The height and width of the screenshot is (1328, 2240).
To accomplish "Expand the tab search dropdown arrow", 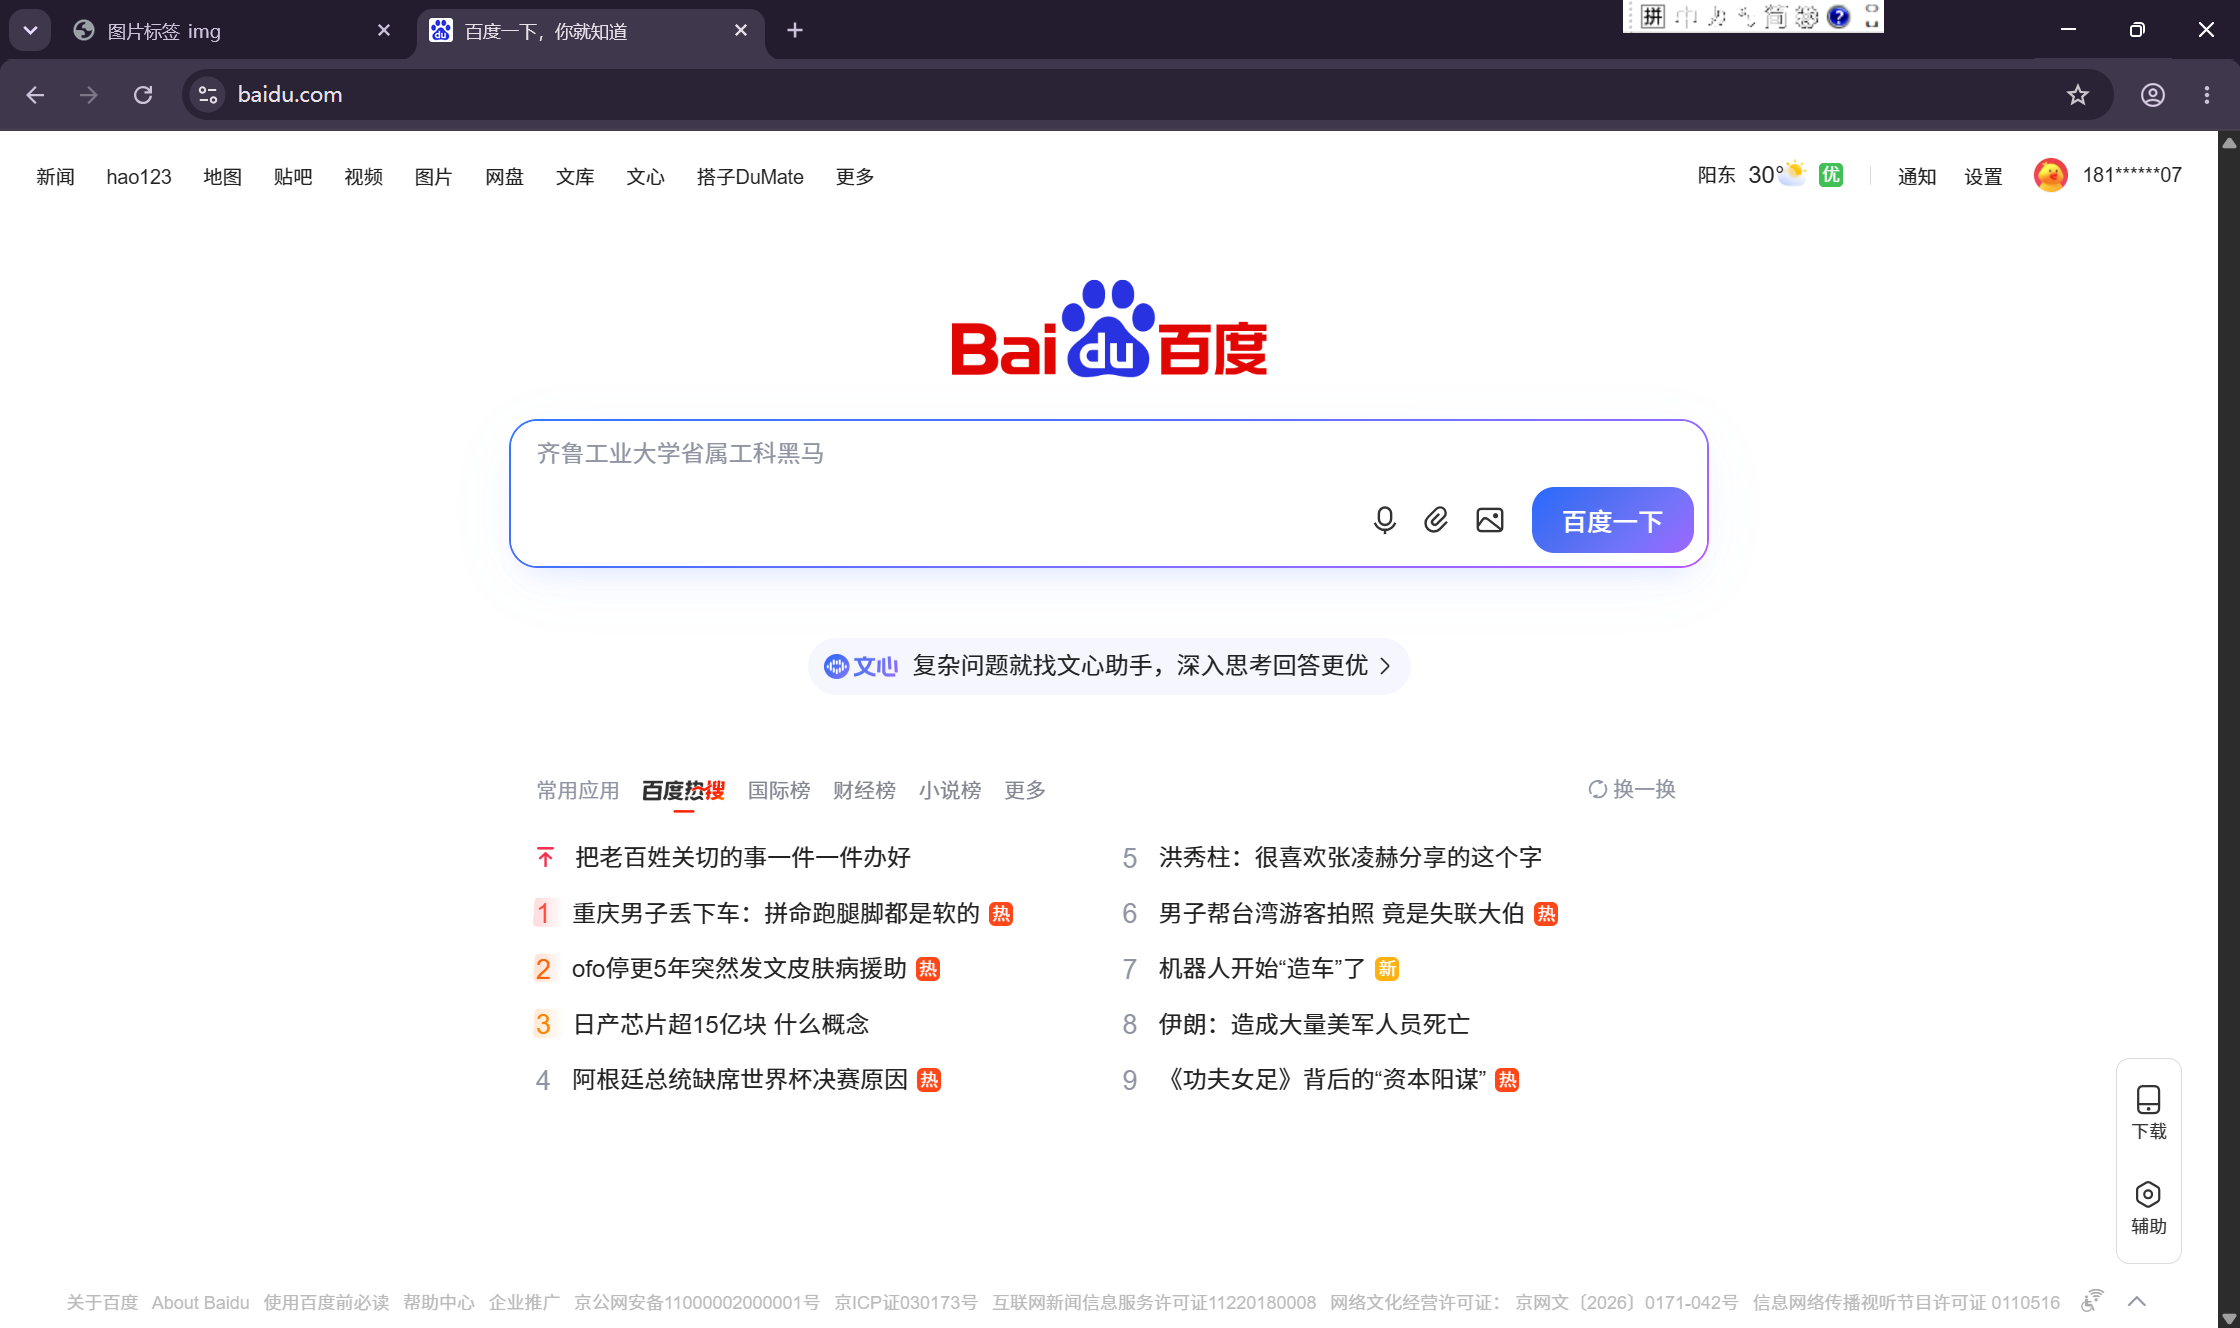I will coord(30,31).
